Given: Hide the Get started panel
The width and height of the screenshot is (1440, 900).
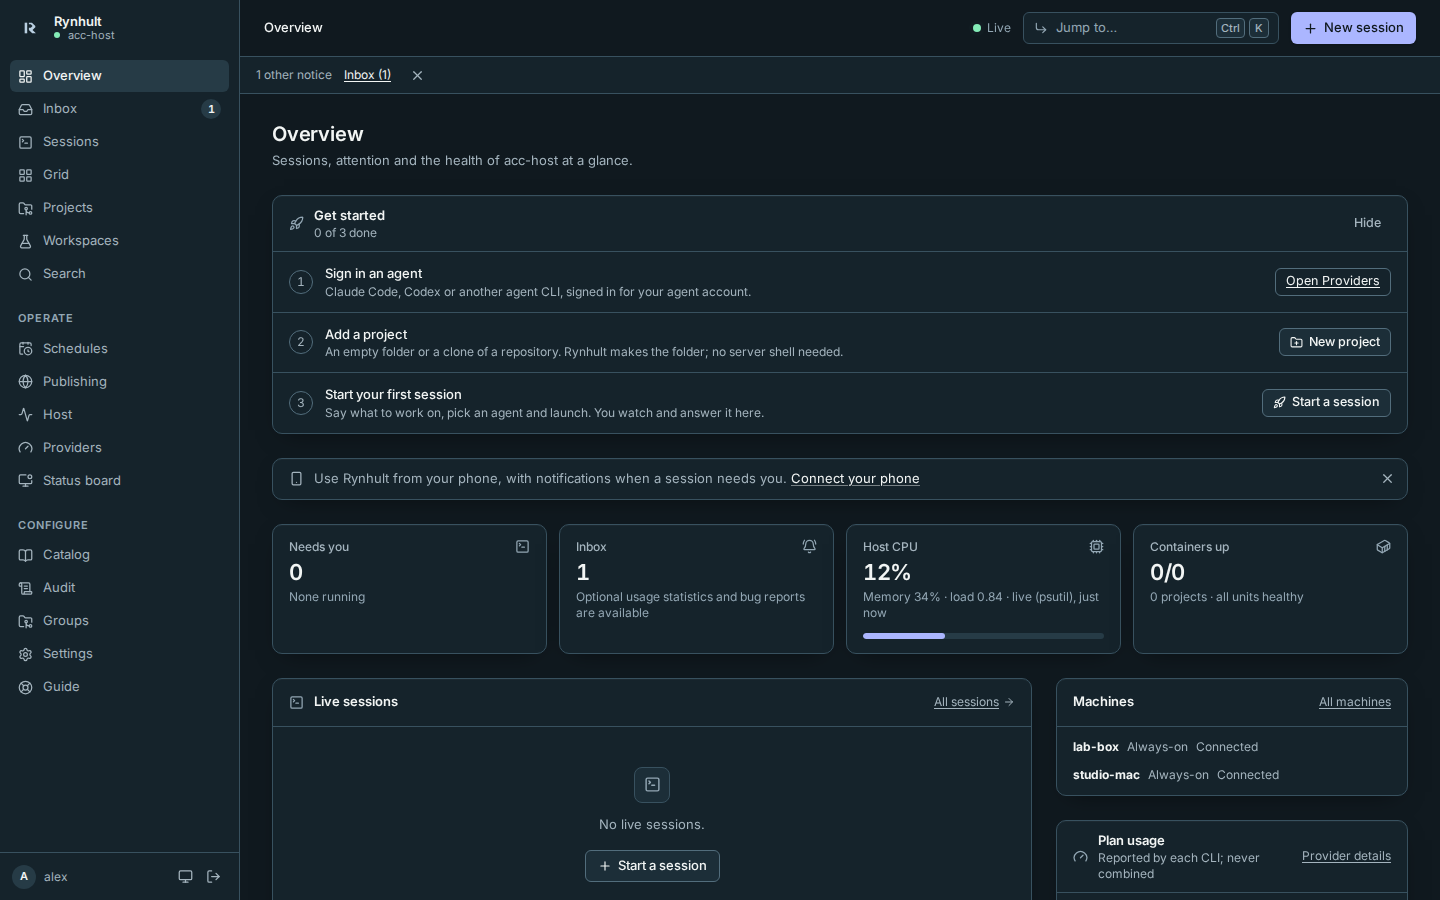Looking at the screenshot, I should coord(1367,223).
